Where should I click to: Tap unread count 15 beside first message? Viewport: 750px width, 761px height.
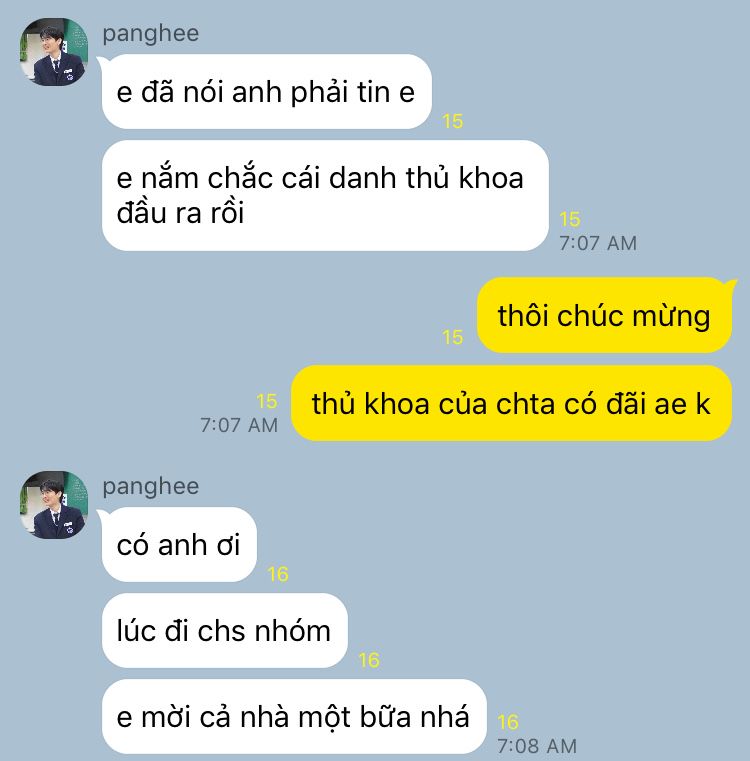click(452, 121)
